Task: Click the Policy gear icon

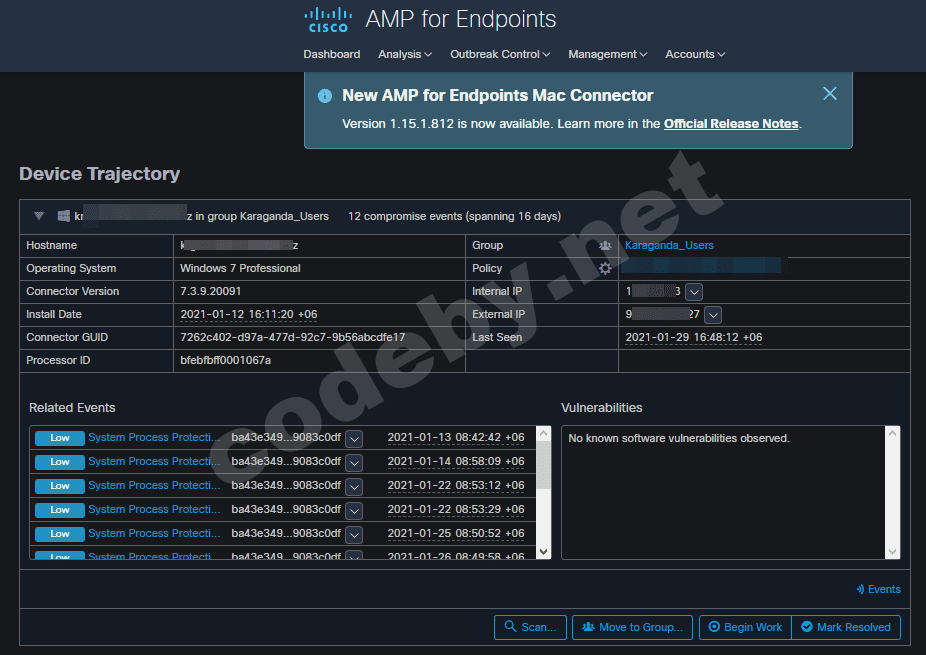Action: point(605,268)
